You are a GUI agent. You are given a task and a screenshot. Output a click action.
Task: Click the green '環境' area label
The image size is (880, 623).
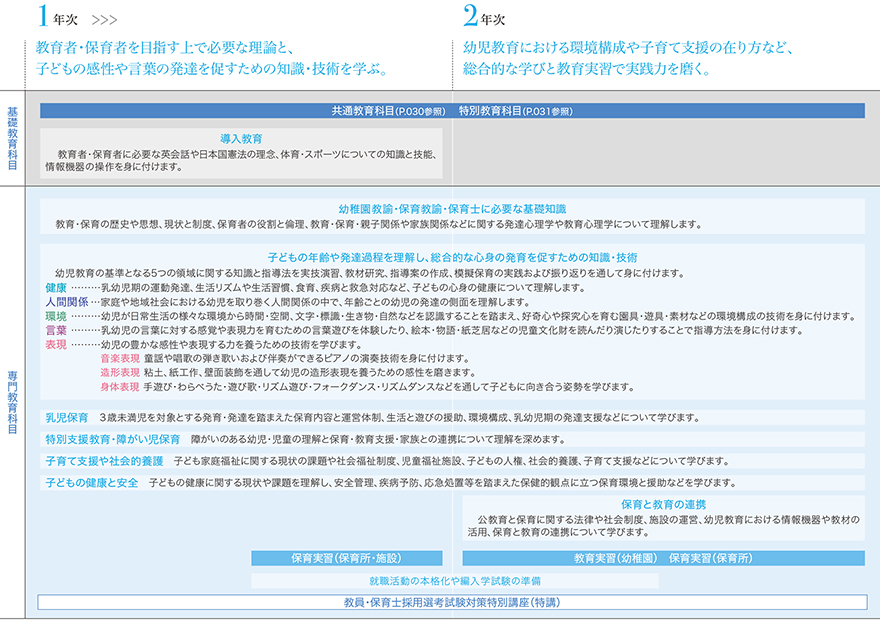[x=56, y=317]
